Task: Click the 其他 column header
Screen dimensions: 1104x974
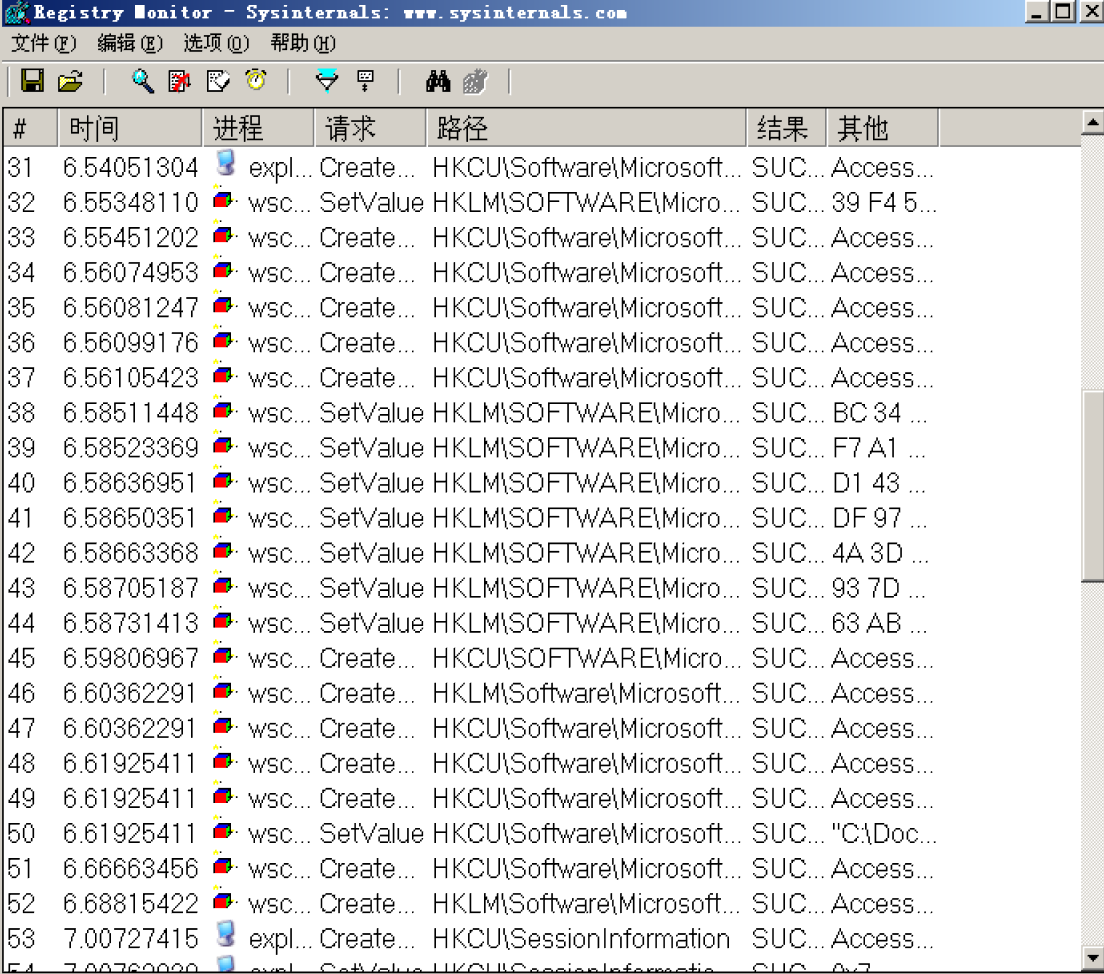Action: pos(882,128)
